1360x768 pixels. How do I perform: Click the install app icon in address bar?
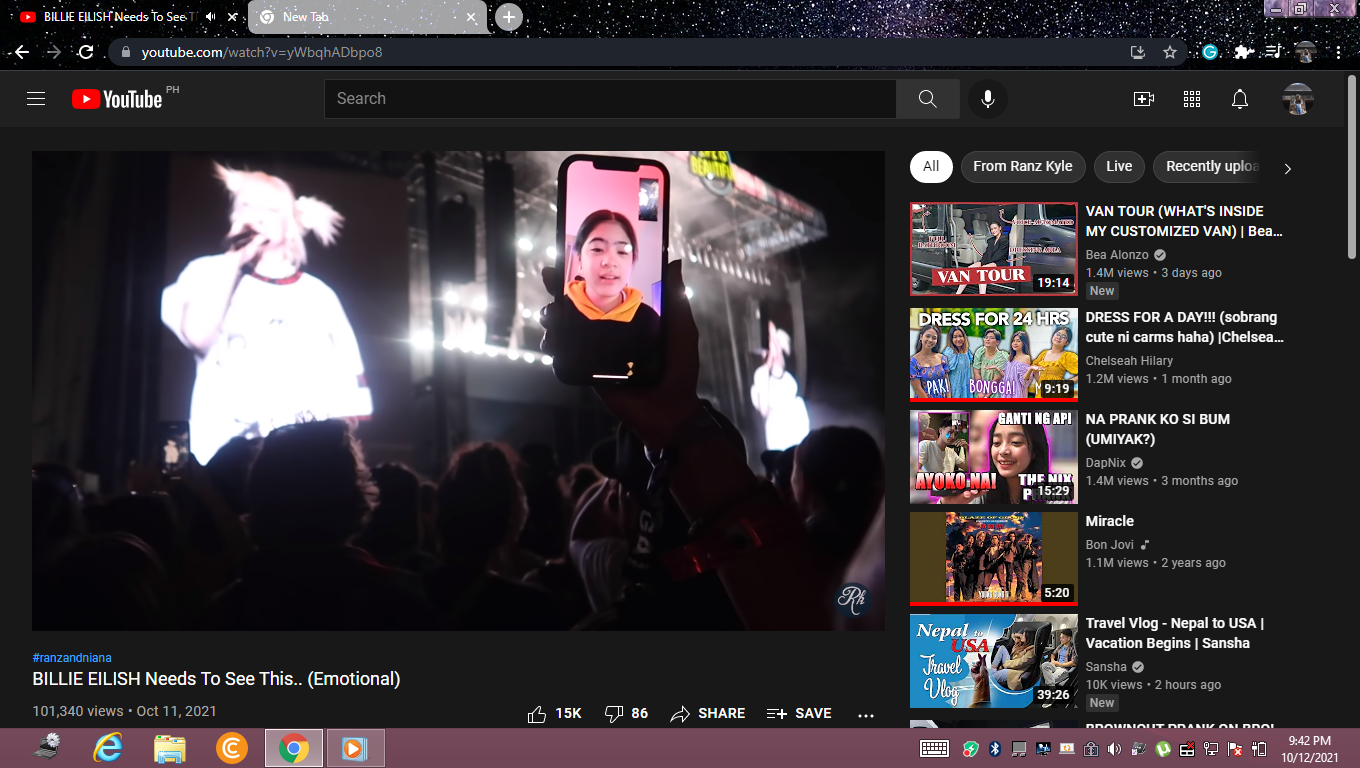[1138, 52]
